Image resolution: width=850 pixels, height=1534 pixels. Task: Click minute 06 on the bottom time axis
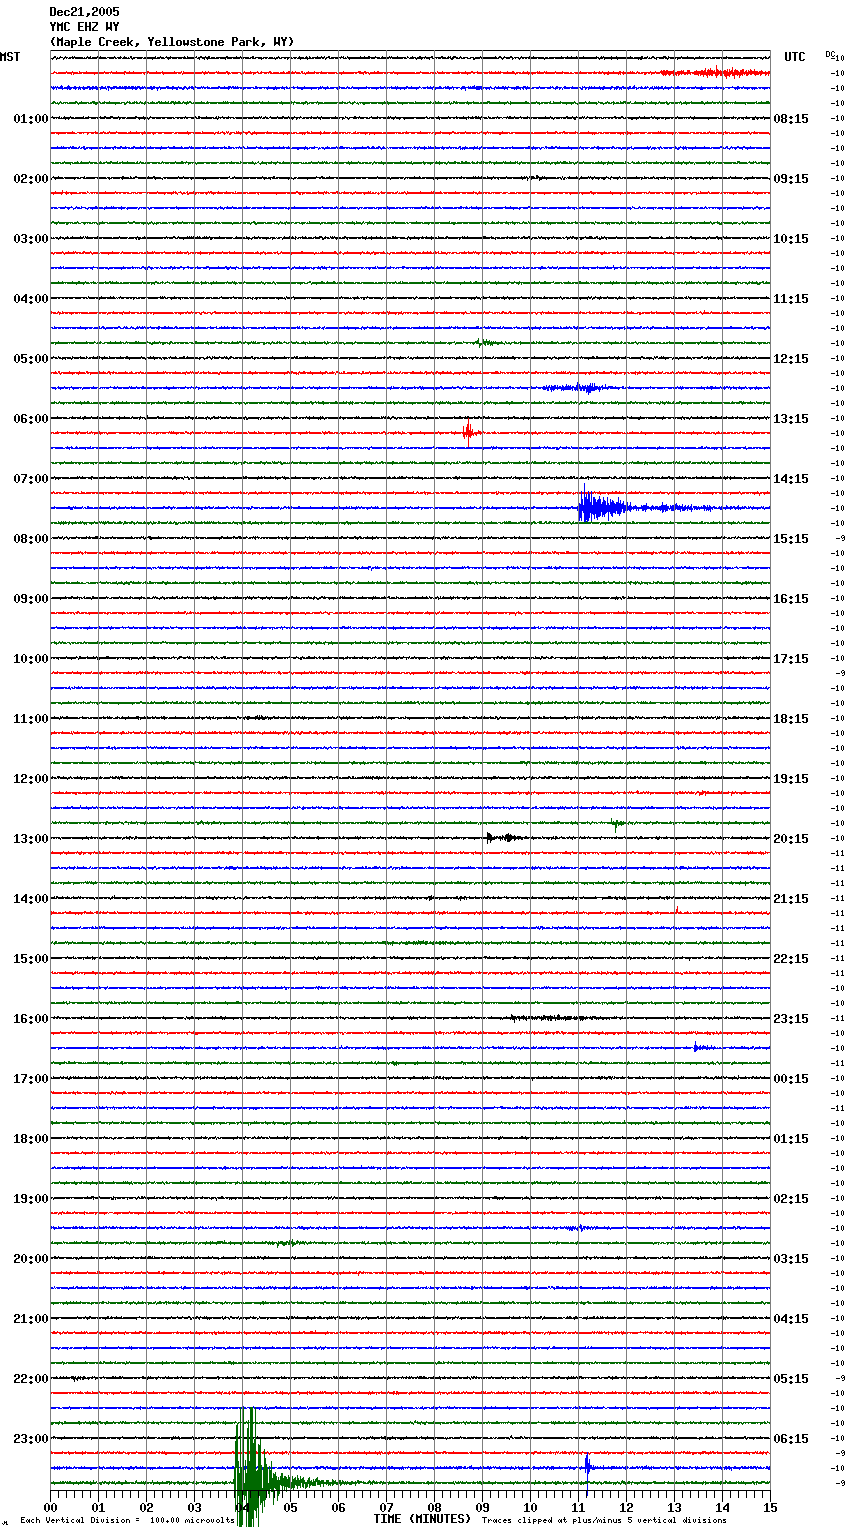(338, 1507)
